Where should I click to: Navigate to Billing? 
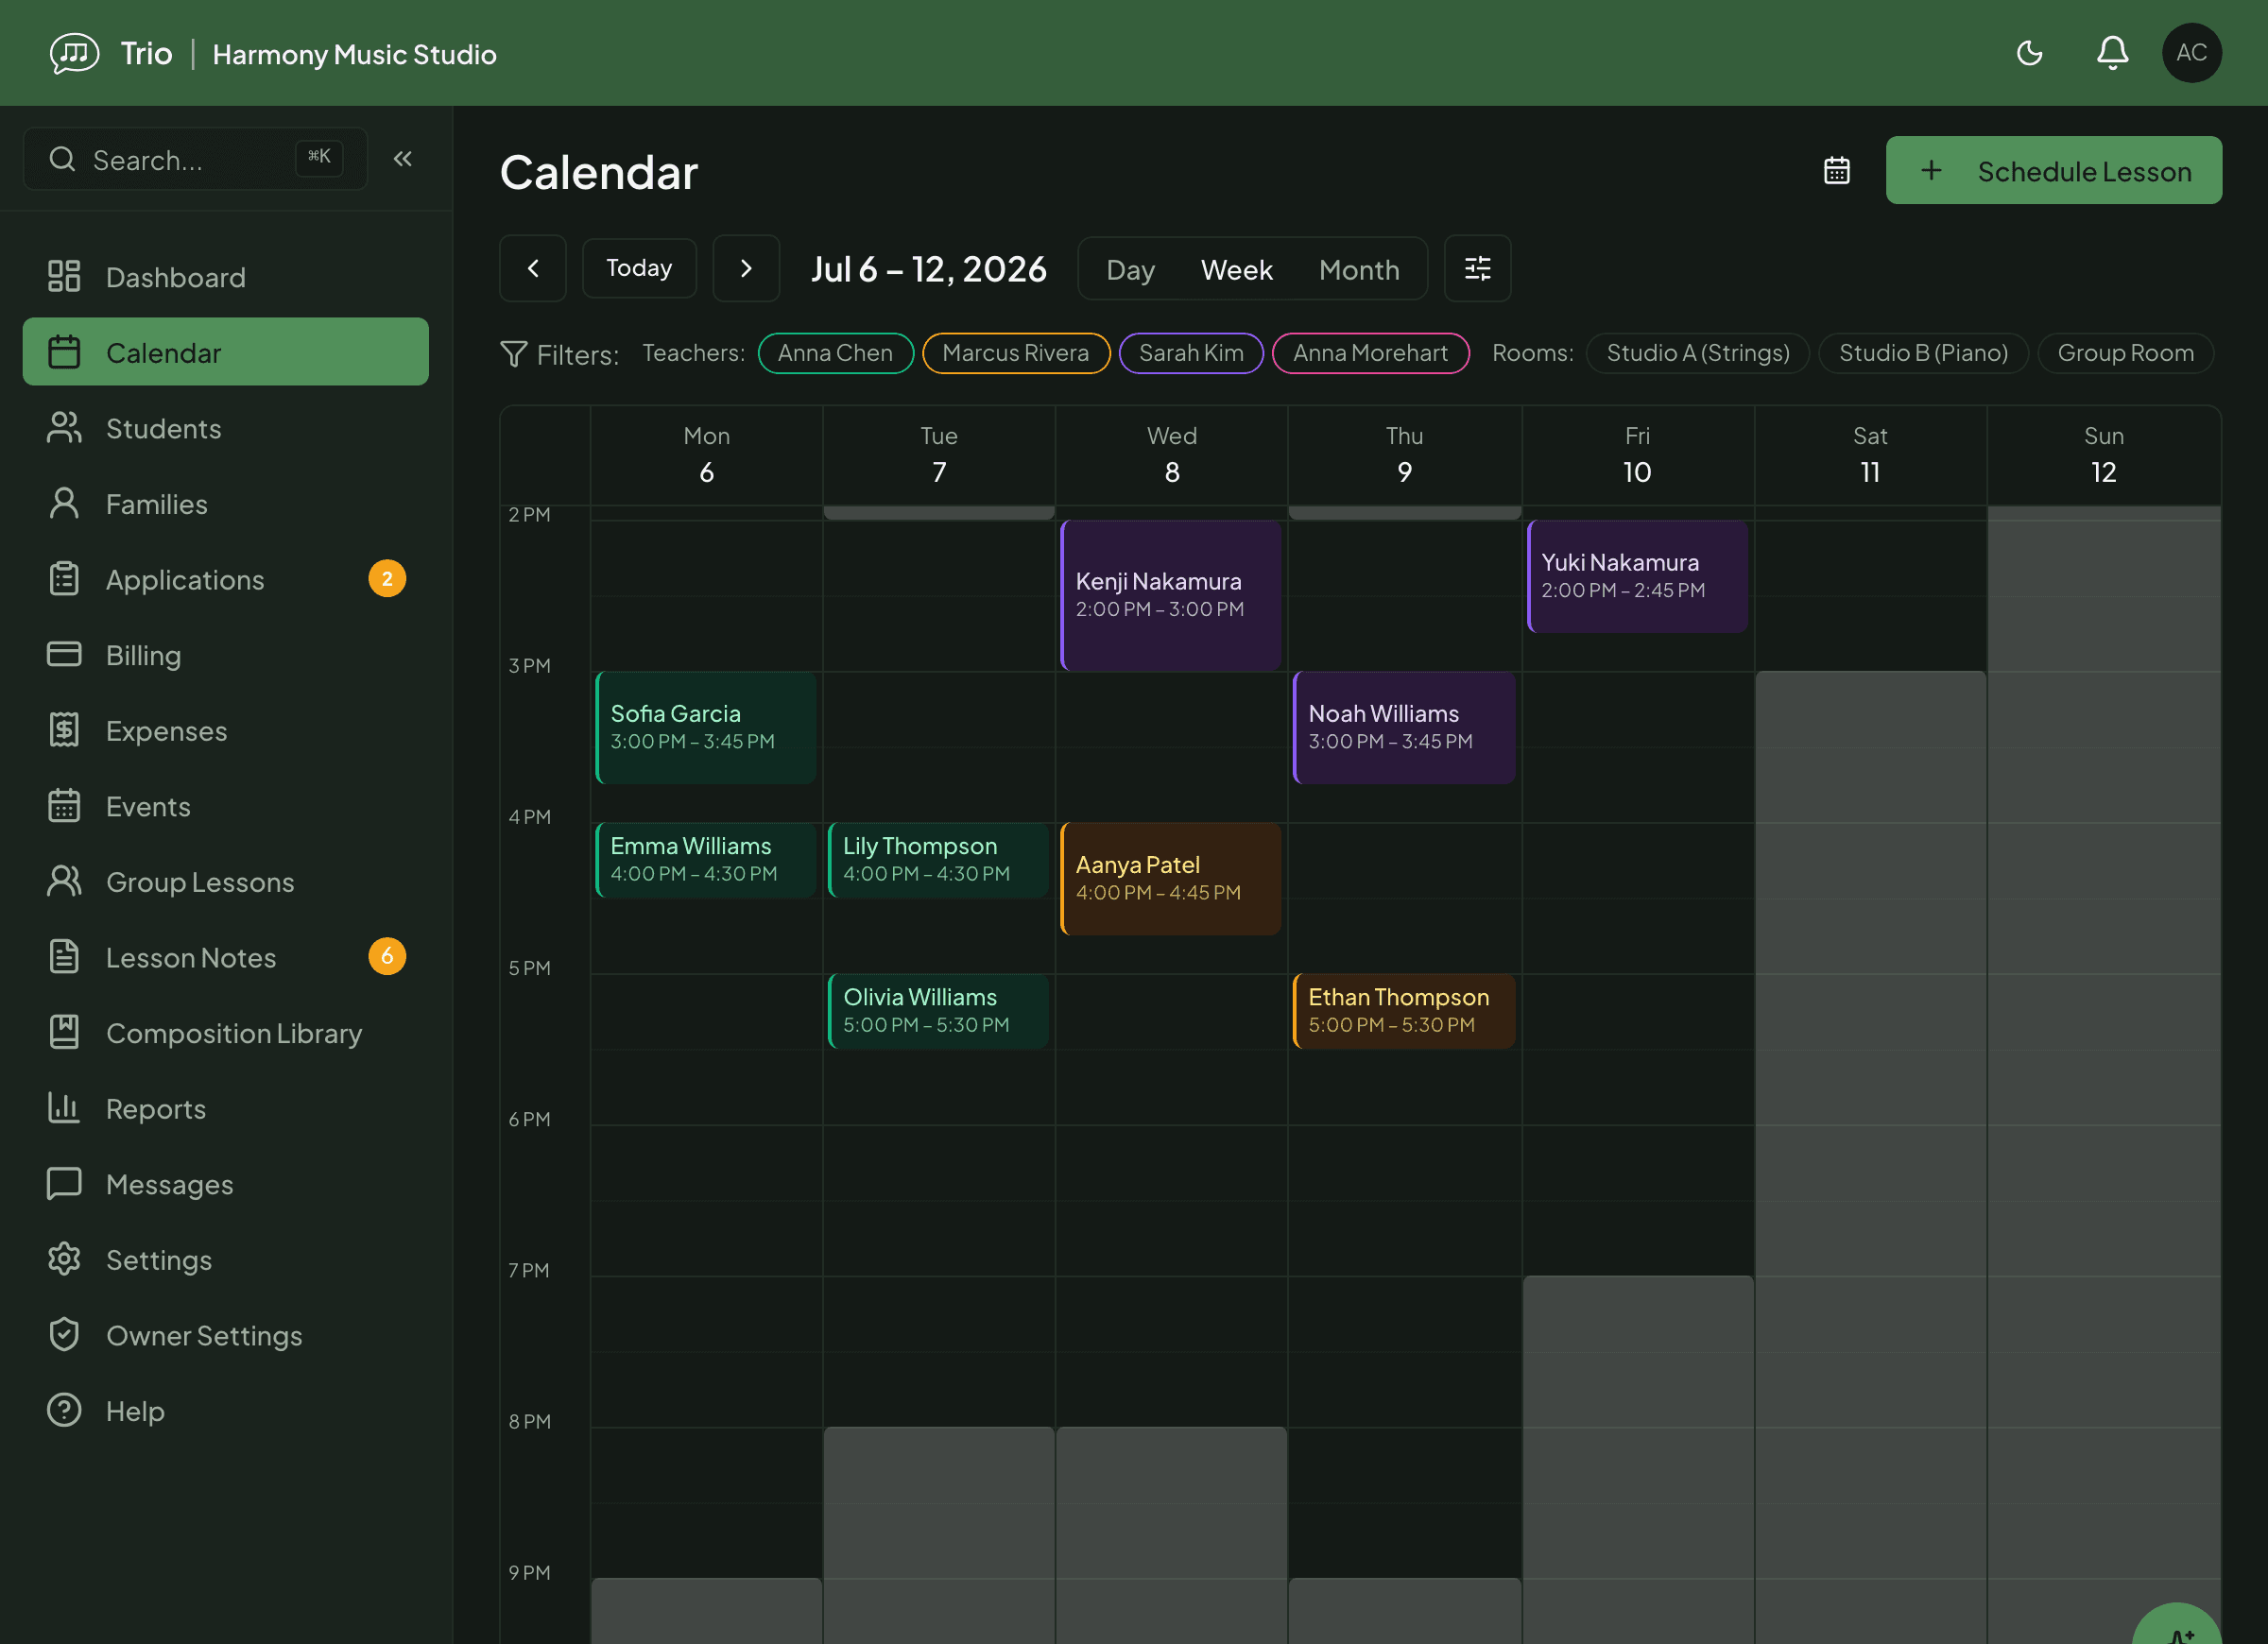point(225,655)
